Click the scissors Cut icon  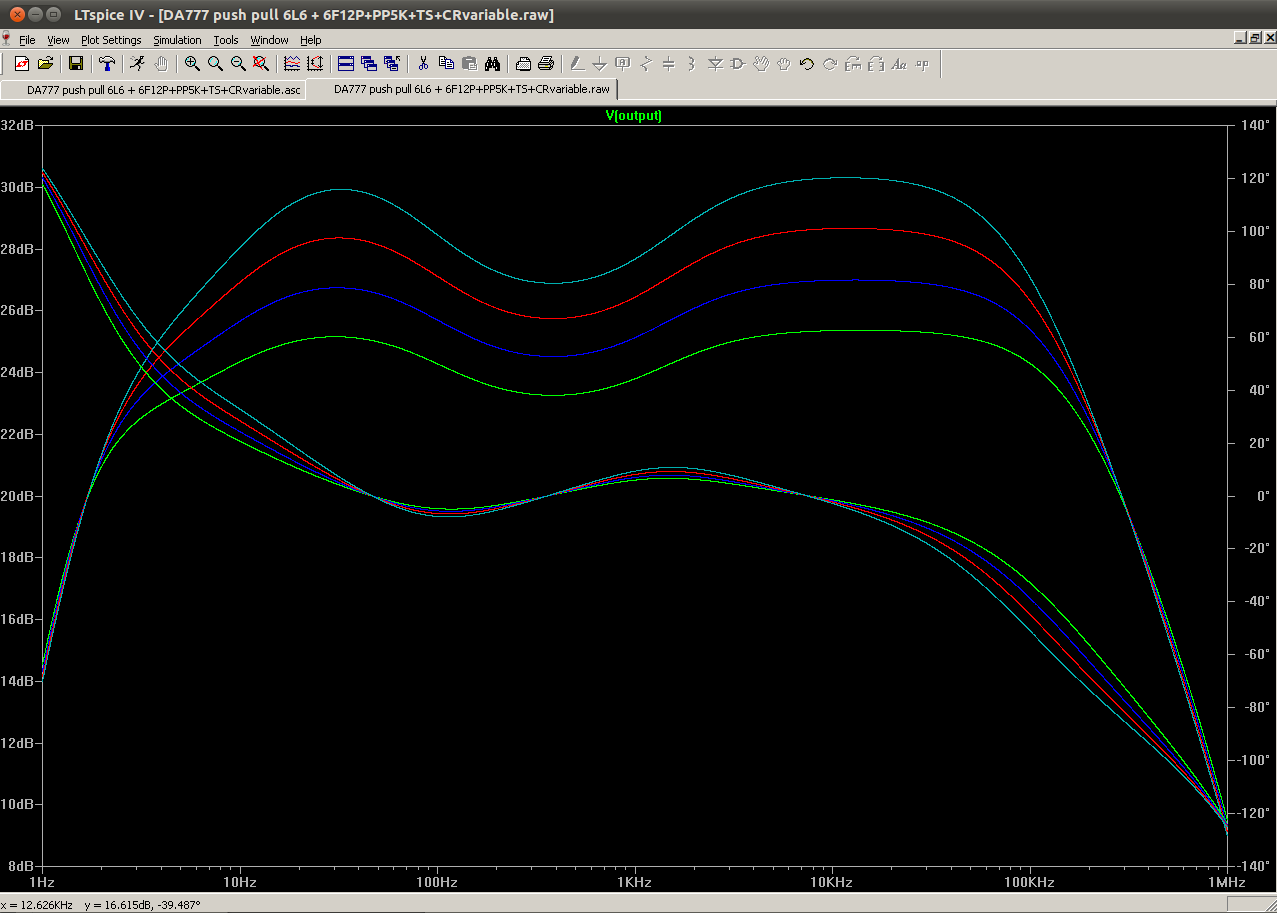423,64
